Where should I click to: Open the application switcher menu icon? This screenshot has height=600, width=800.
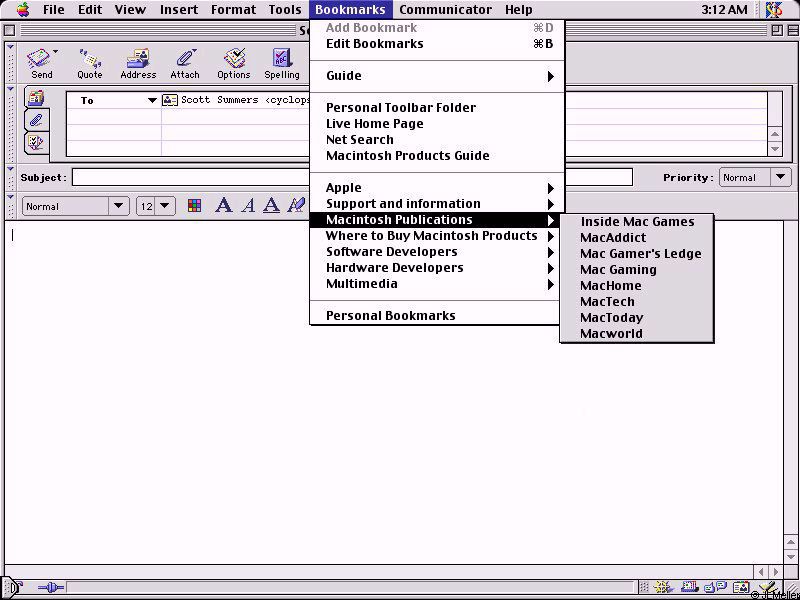(x=773, y=9)
